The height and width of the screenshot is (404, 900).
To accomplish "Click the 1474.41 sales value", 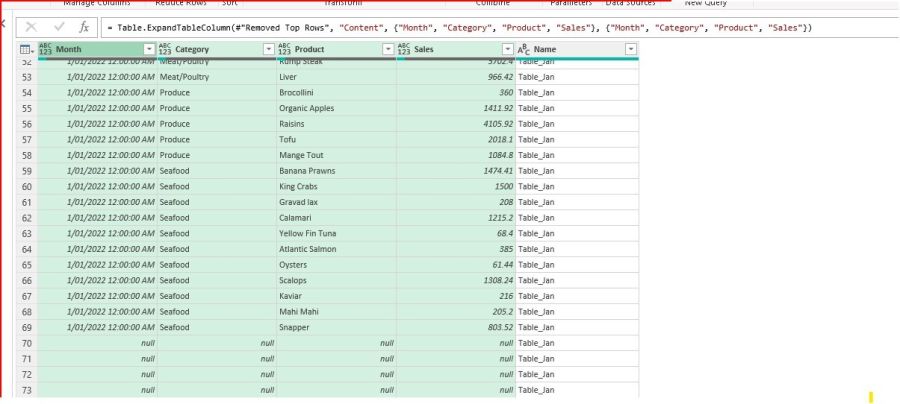I will (498, 170).
